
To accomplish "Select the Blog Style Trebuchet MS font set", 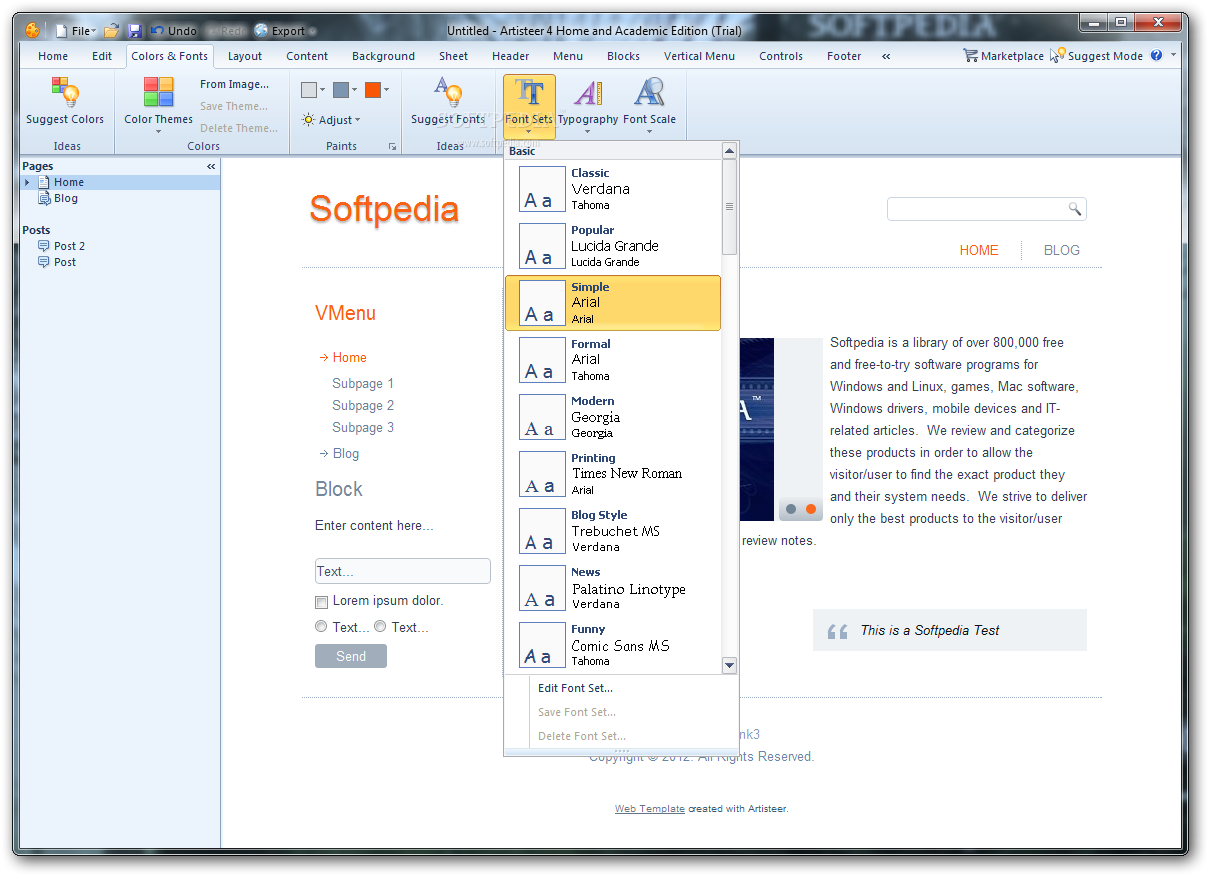I will (x=612, y=531).
